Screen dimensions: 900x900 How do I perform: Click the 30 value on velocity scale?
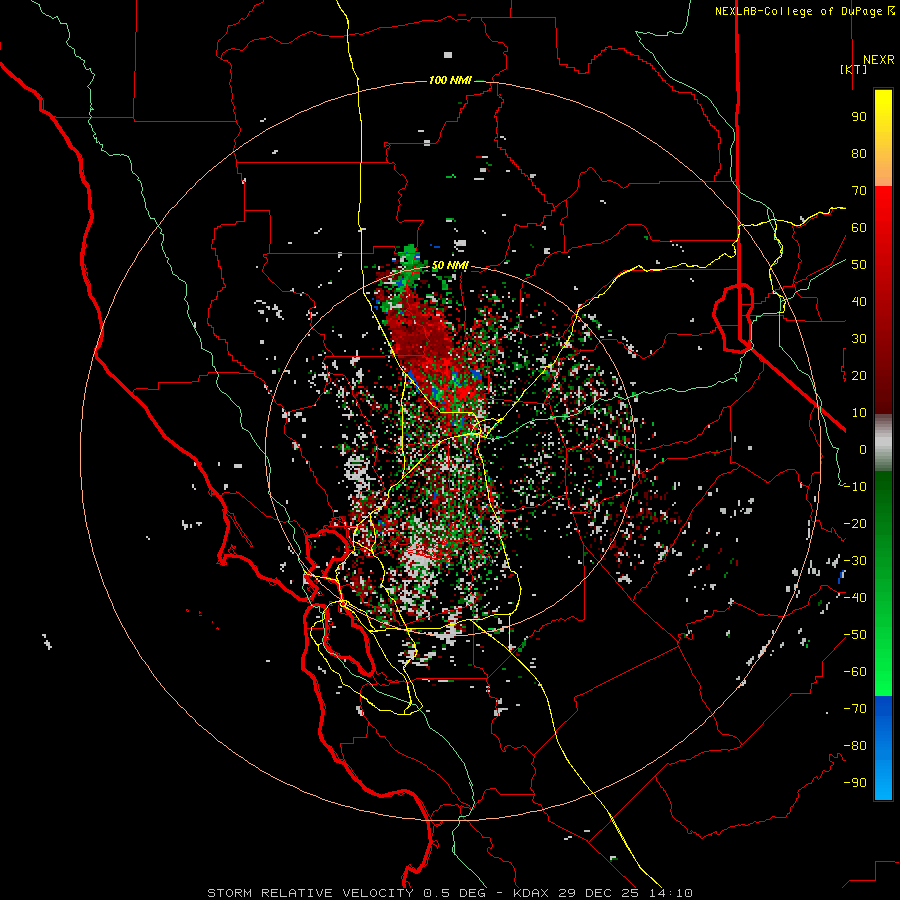[859, 339]
